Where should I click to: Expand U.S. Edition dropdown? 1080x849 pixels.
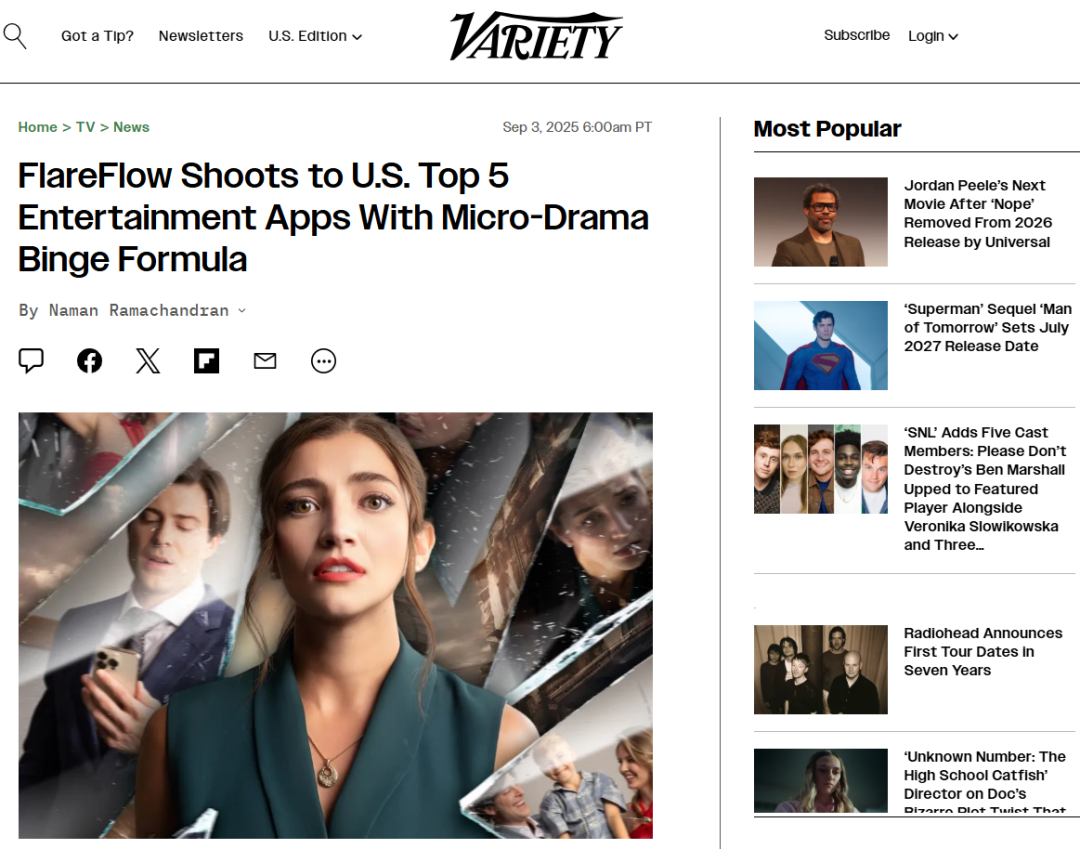coord(315,36)
